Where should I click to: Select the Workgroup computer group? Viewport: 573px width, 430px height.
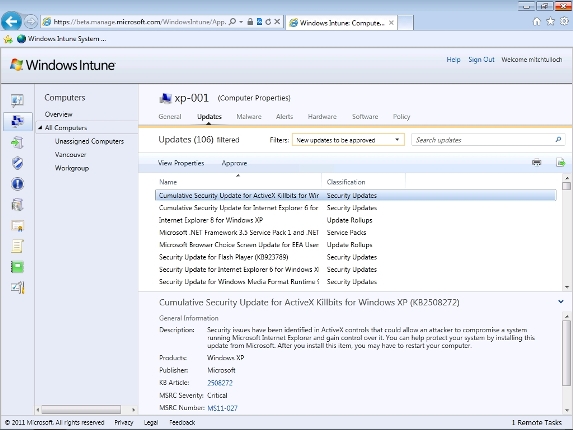(72, 168)
